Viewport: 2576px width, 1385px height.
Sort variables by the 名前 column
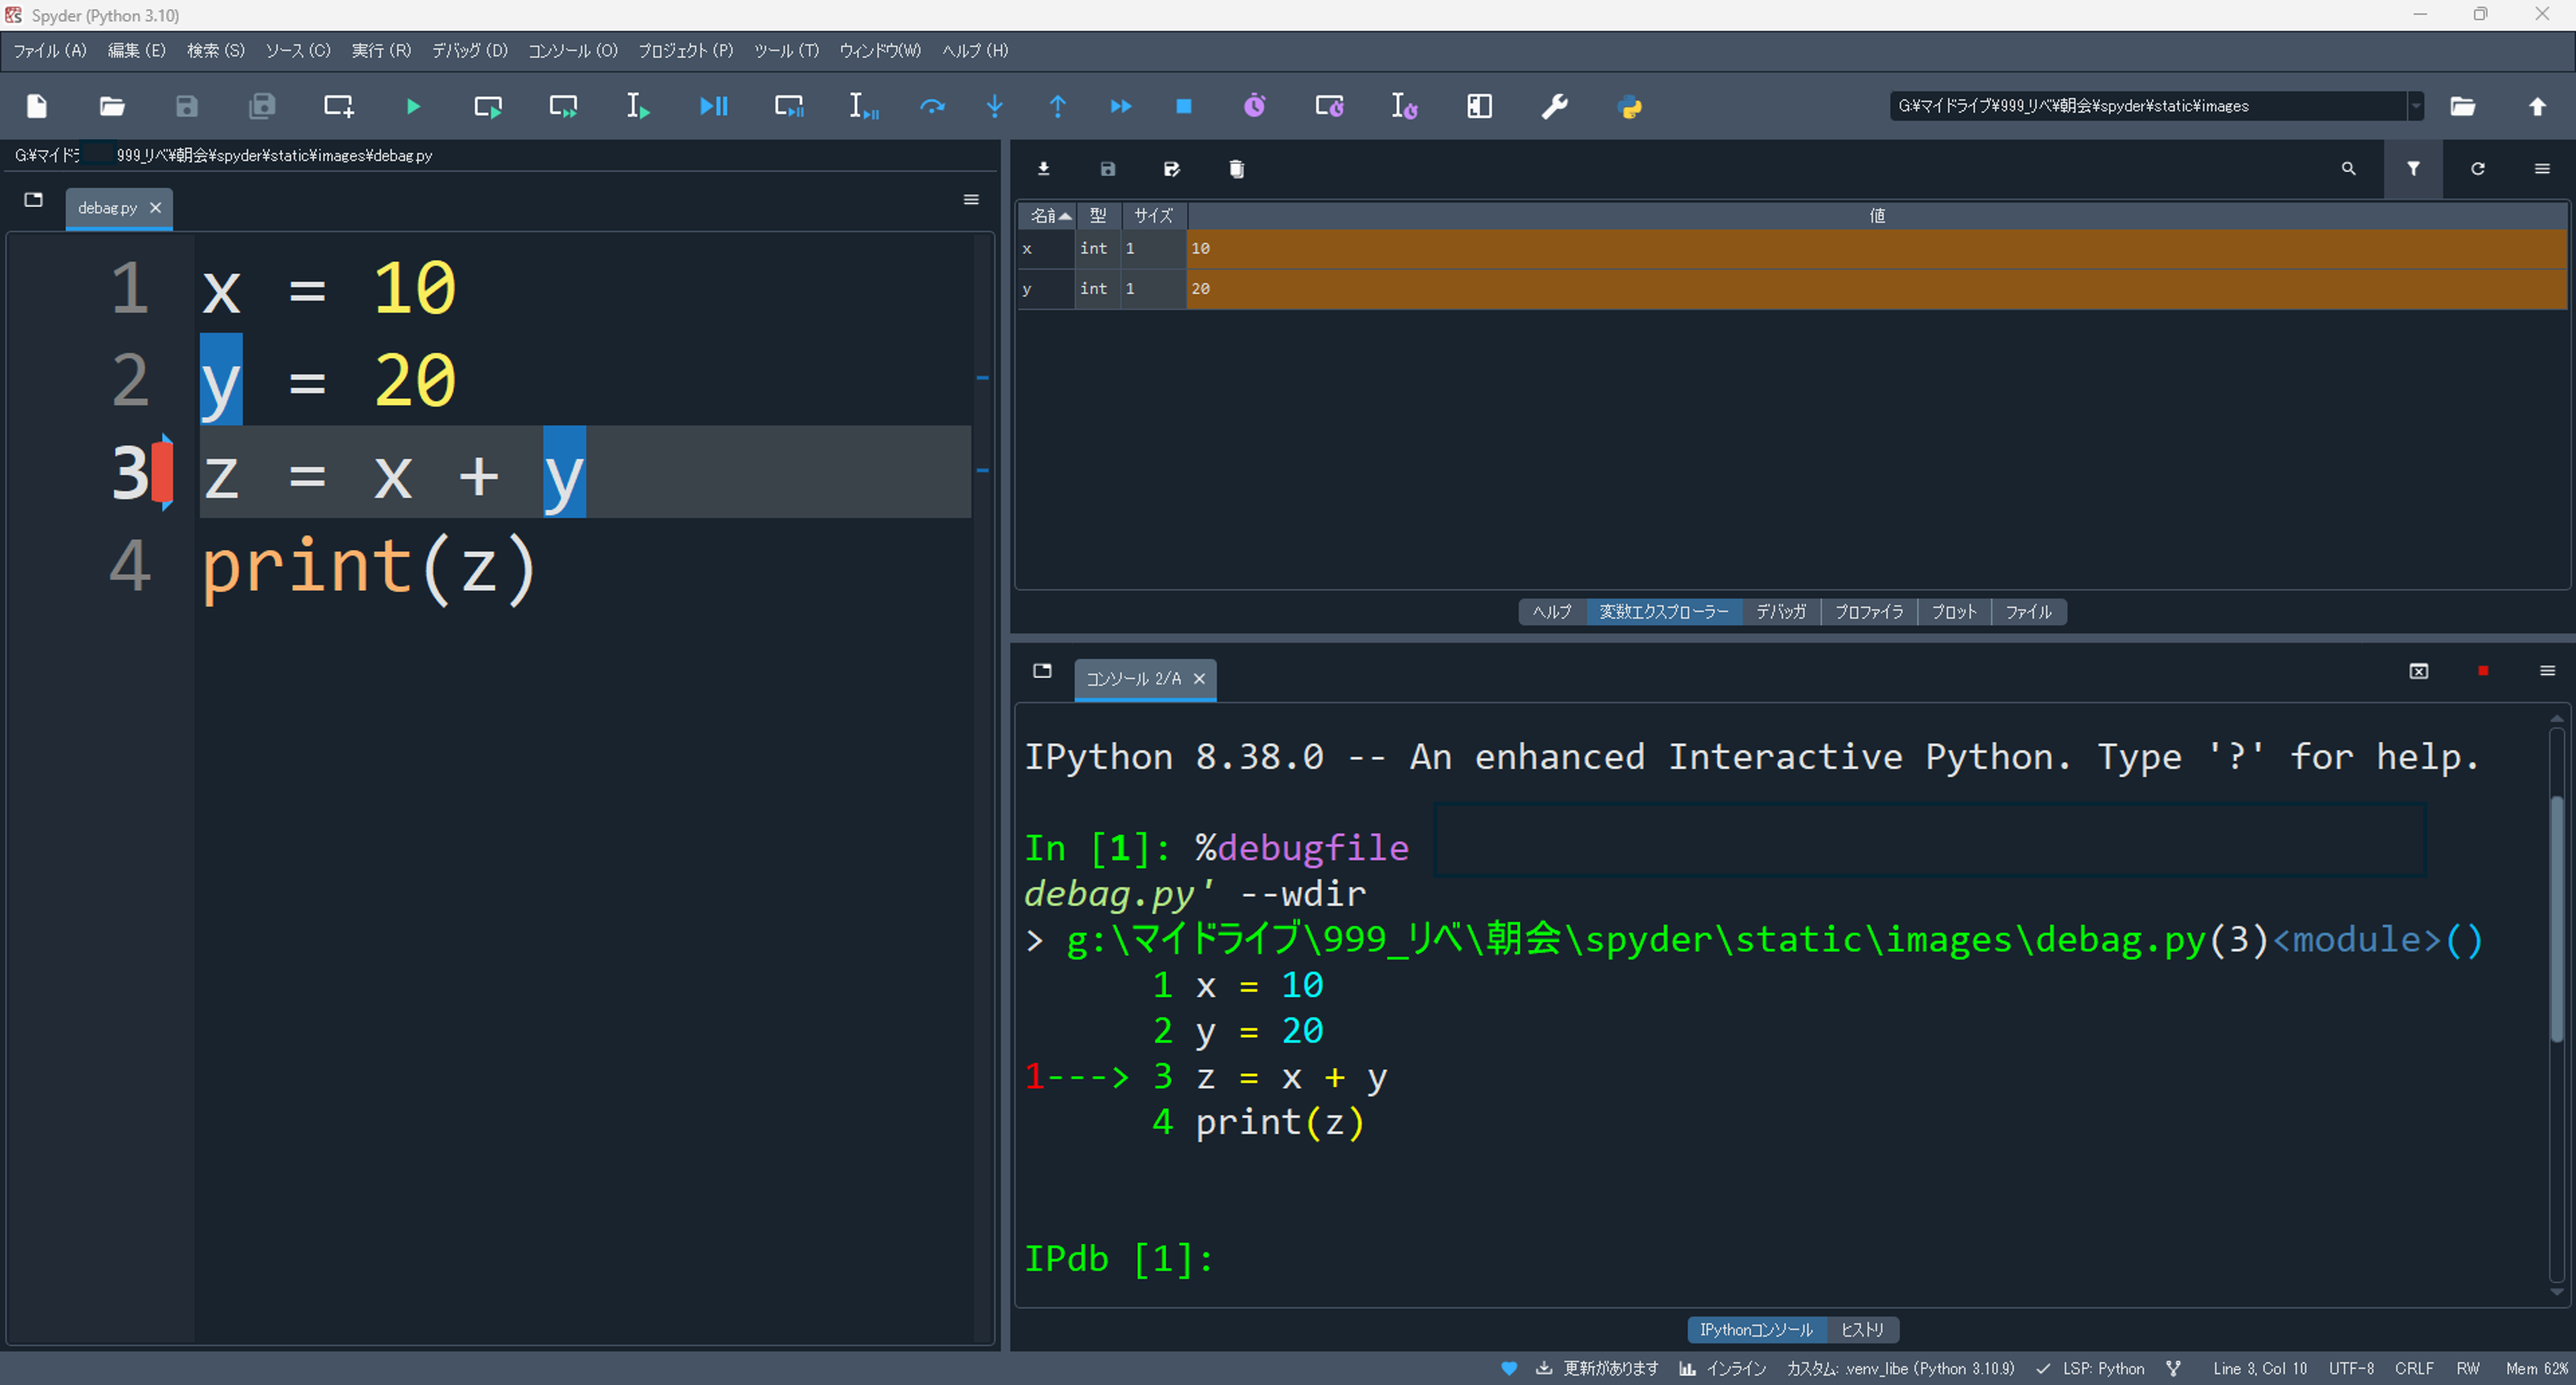1046,215
